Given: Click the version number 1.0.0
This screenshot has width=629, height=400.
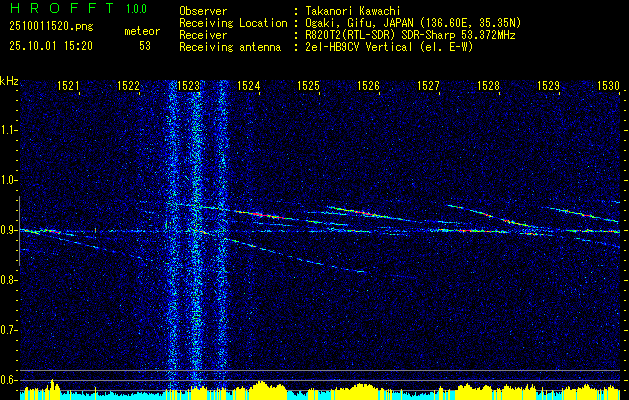Looking at the screenshot, I should [x=136, y=9].
